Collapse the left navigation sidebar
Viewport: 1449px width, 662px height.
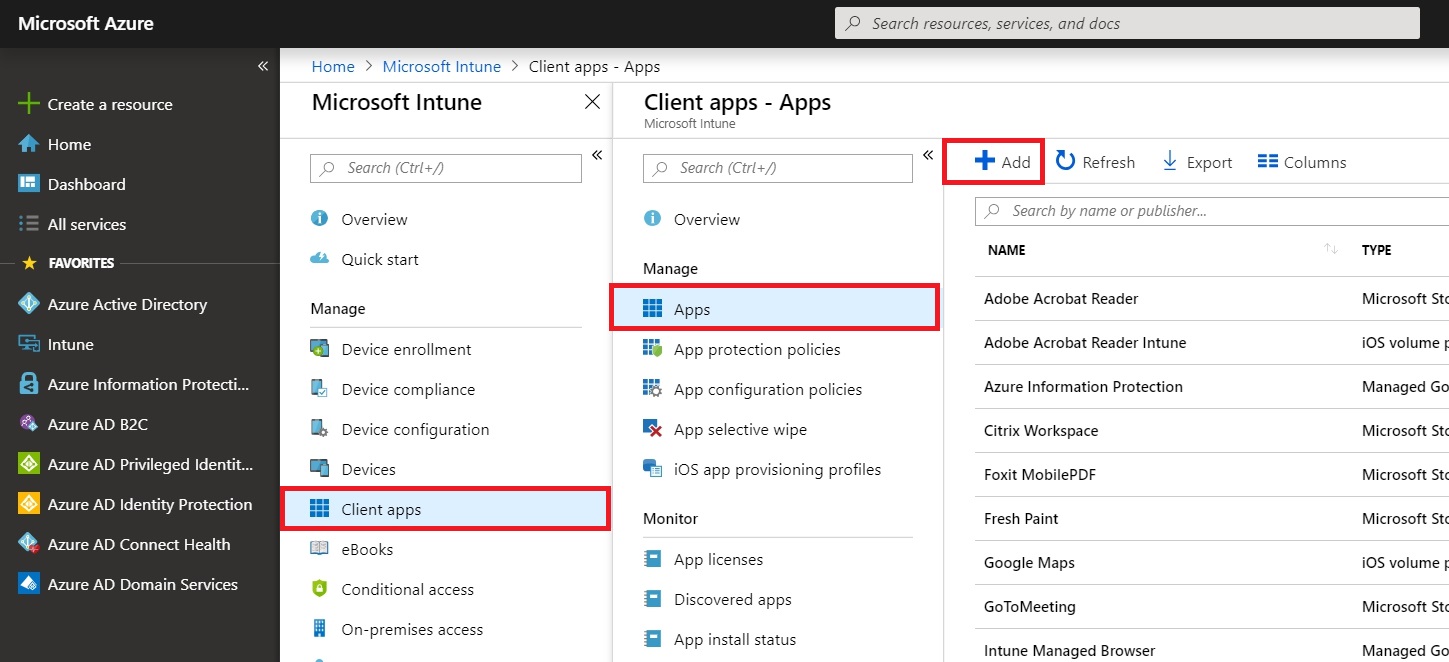click(x=263, y=66)
